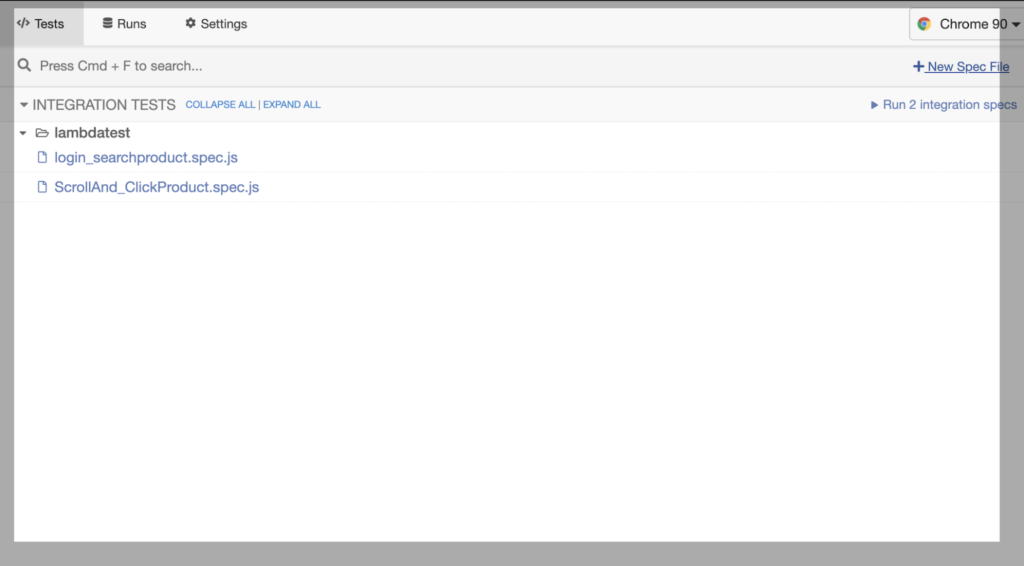Click the file icon beside login_searchproduct.spec.js
This screenshot has height=566, width=1024.
pyautogui.click(x=42, y=157)
